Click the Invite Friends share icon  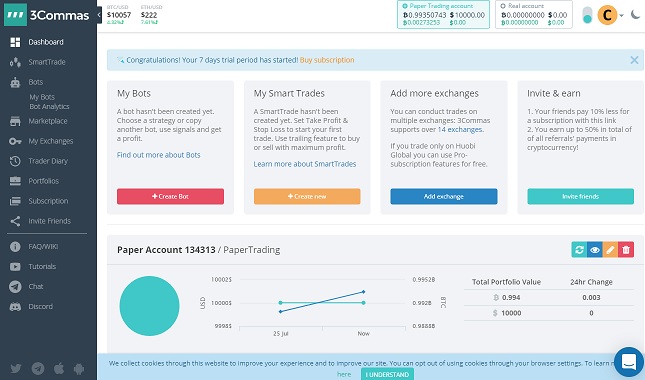15,221
